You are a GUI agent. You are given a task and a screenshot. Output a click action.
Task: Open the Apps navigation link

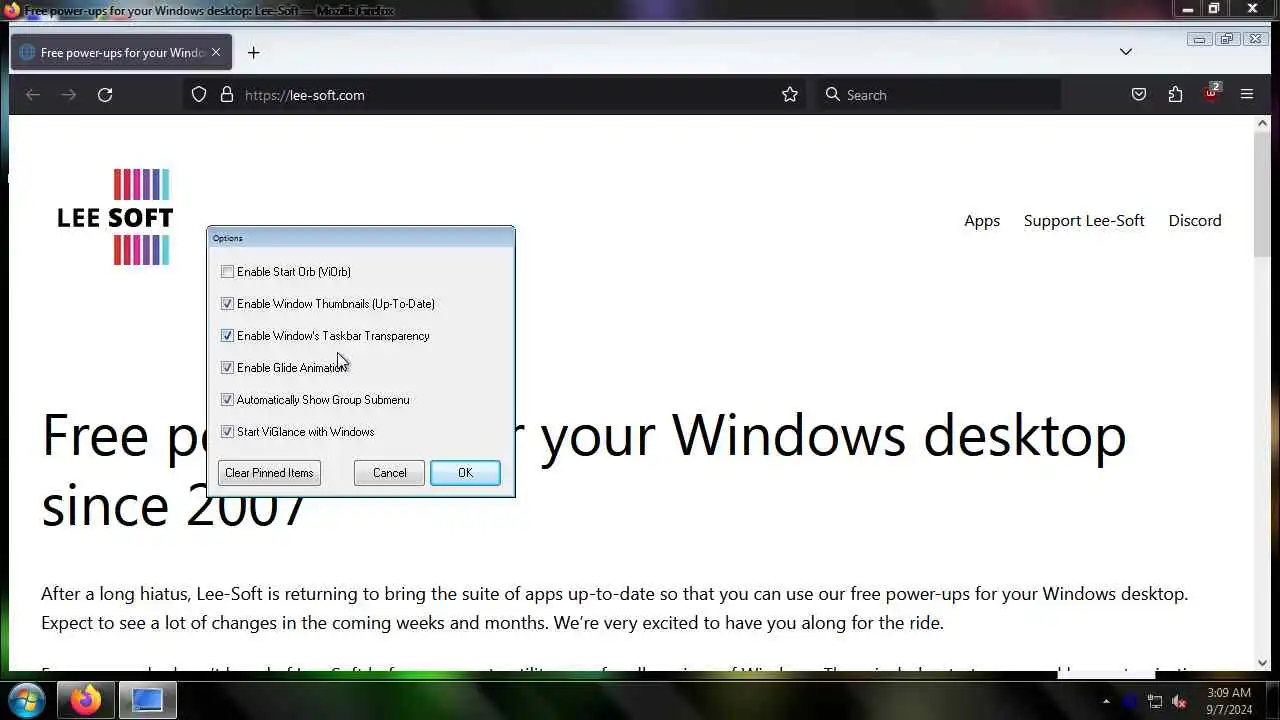982,221
